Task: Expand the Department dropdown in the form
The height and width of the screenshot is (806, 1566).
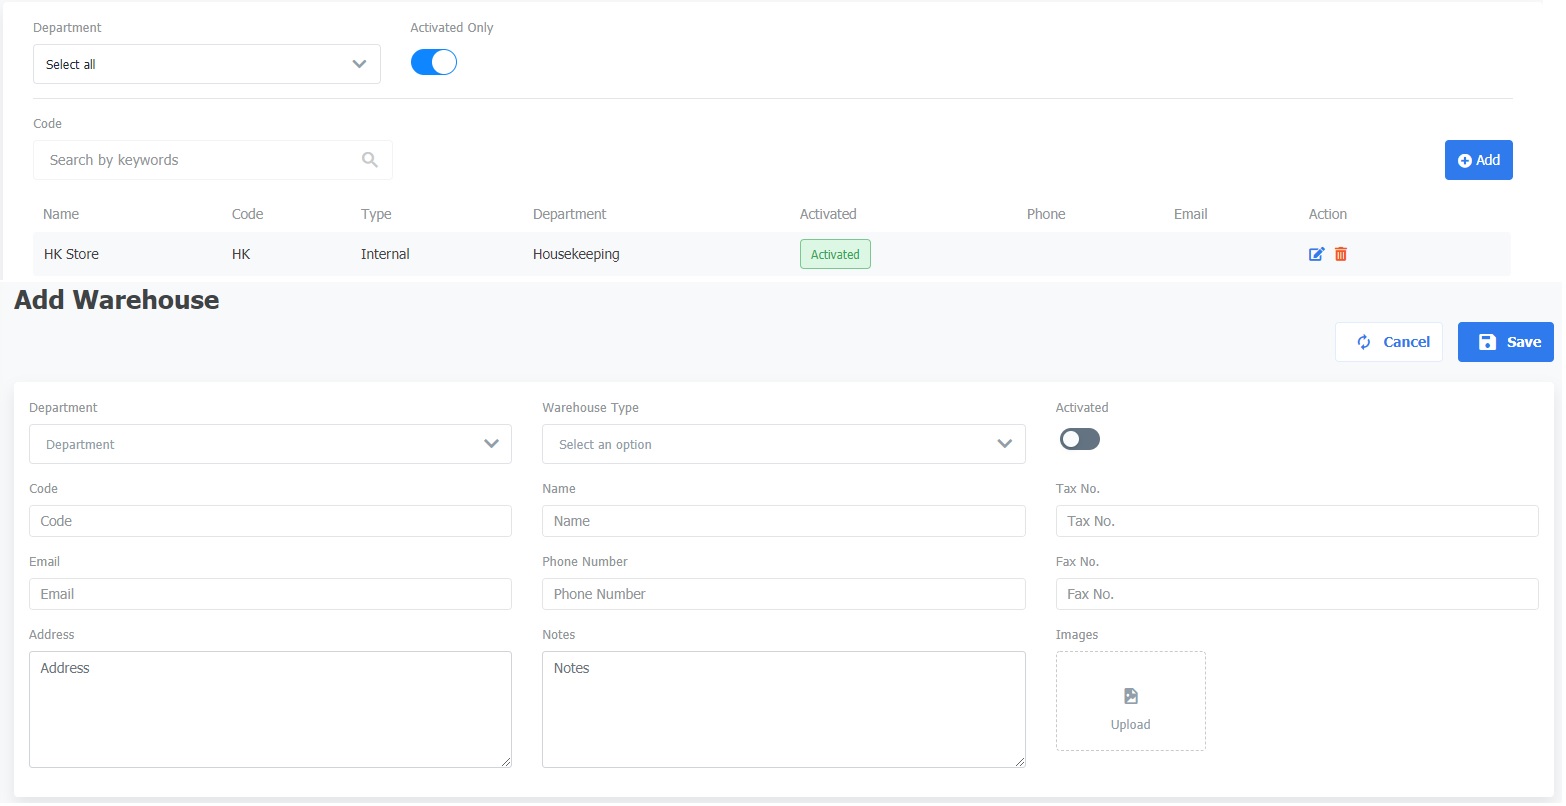Action: pos(270,444)
